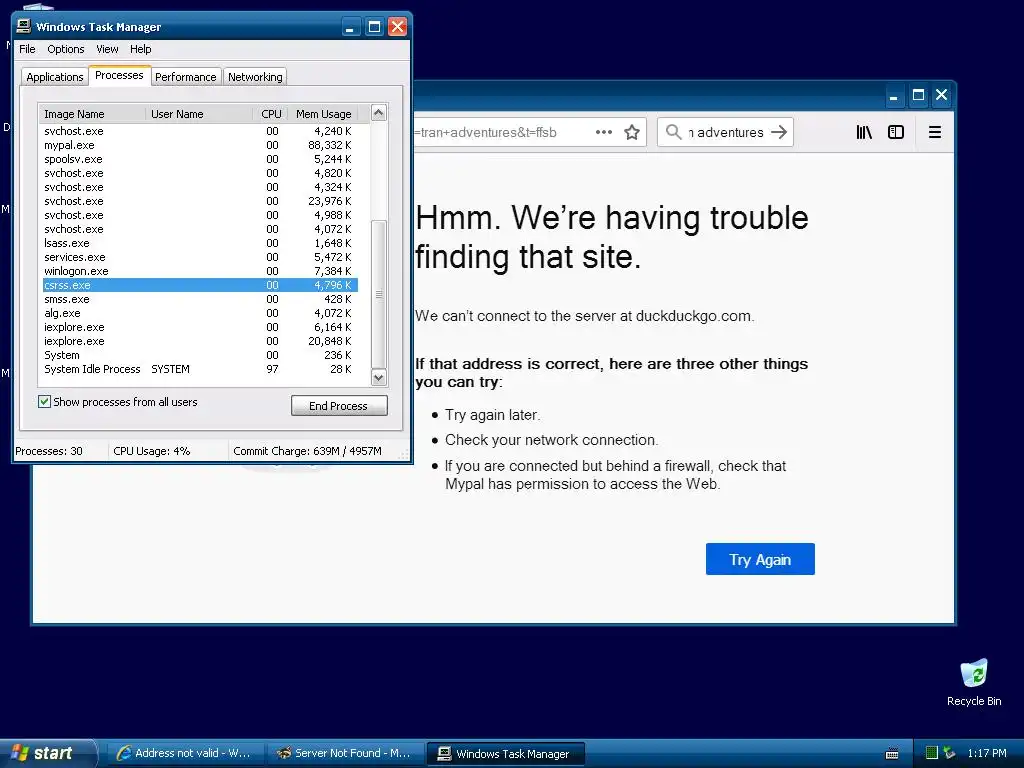
Task: Click the process list scroll-down arrow
Action: click(379, 377)
